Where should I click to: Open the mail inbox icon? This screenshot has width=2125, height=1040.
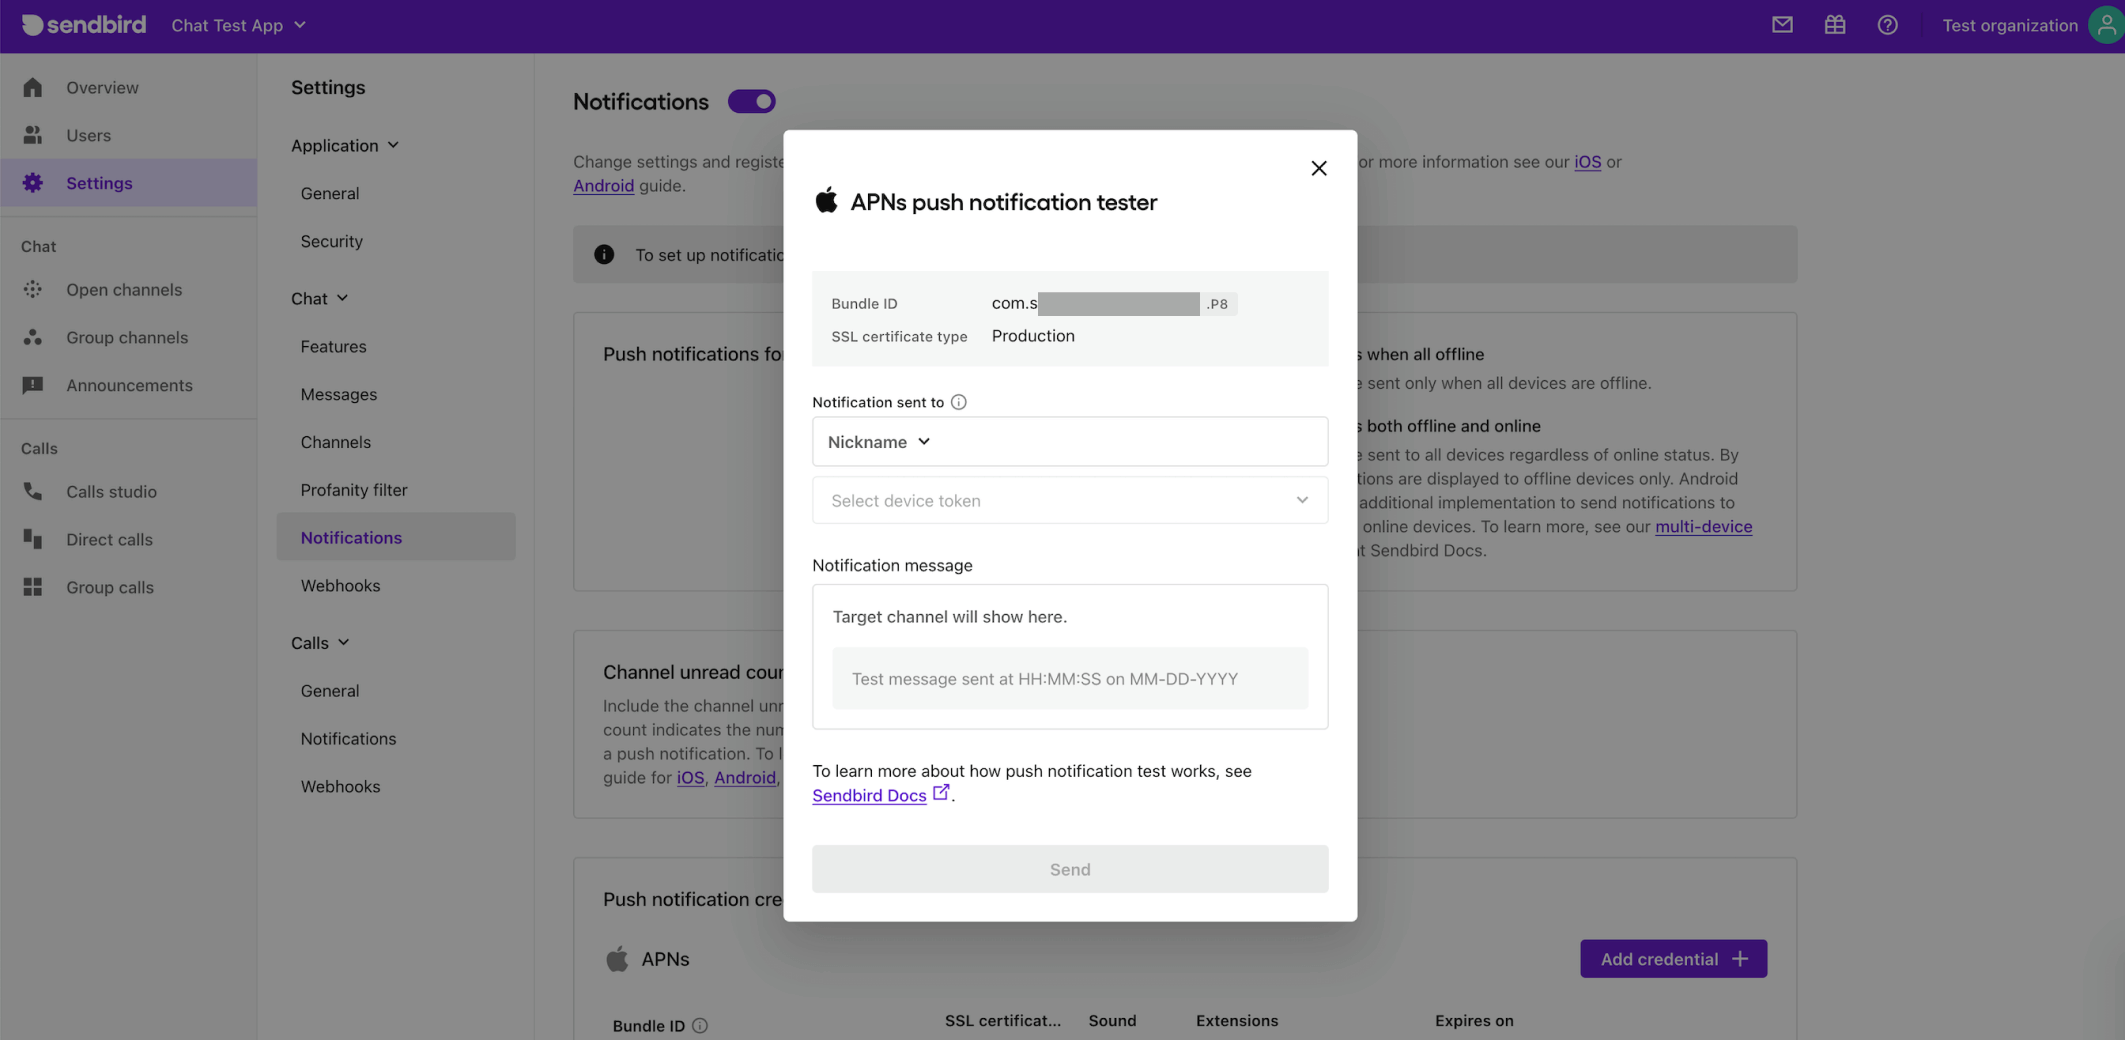pos(1782,25)
